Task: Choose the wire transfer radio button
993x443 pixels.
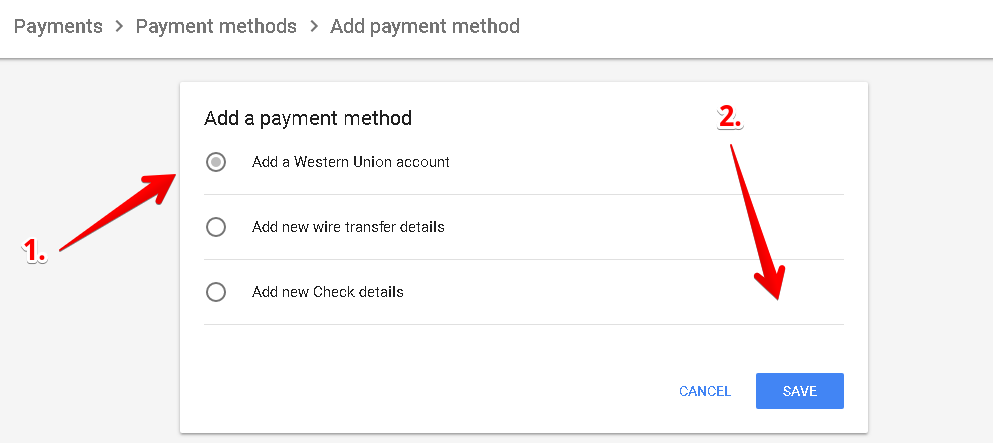Action: 216,227
